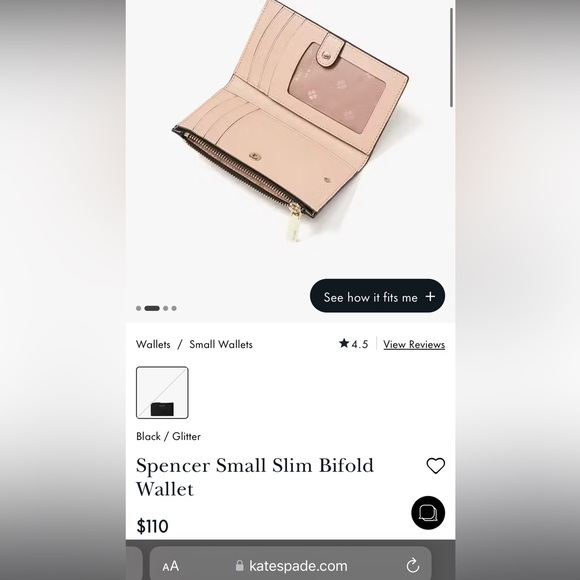Add wallet to wishlist with heart icon

(x=436, y=466)
